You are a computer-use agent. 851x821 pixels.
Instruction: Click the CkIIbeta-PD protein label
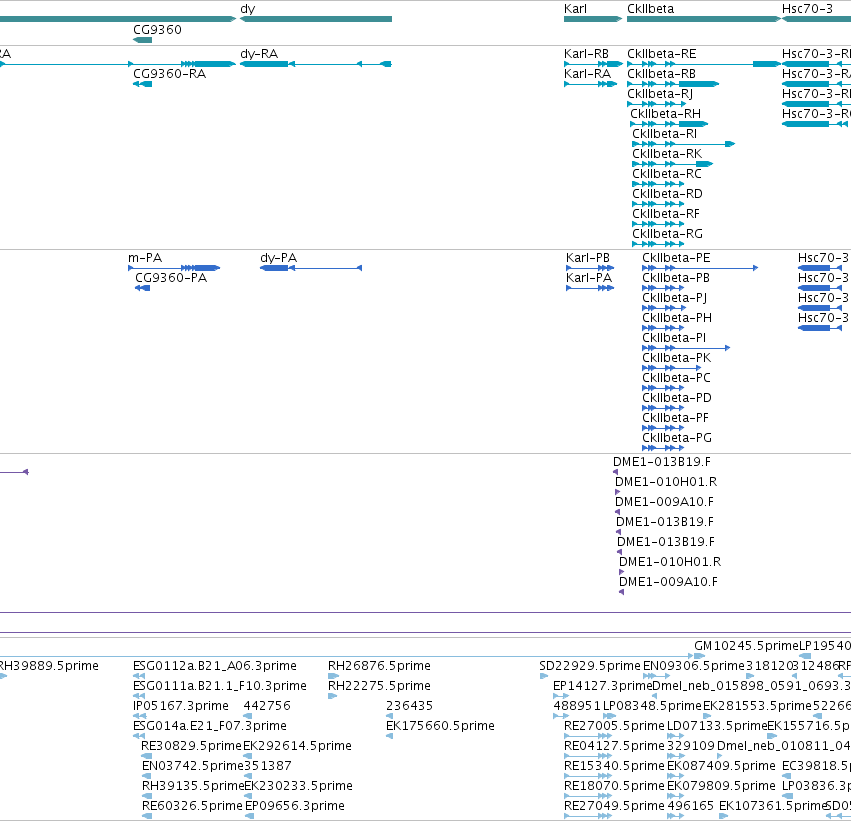677,398
